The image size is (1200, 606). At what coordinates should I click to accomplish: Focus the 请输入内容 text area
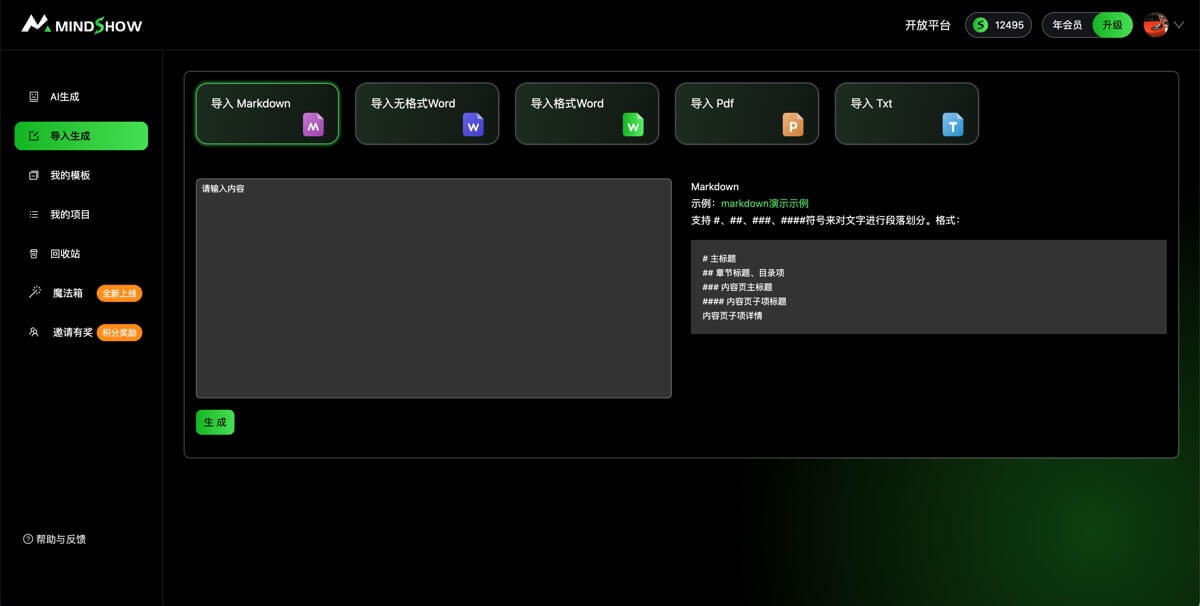click(433, 288)
